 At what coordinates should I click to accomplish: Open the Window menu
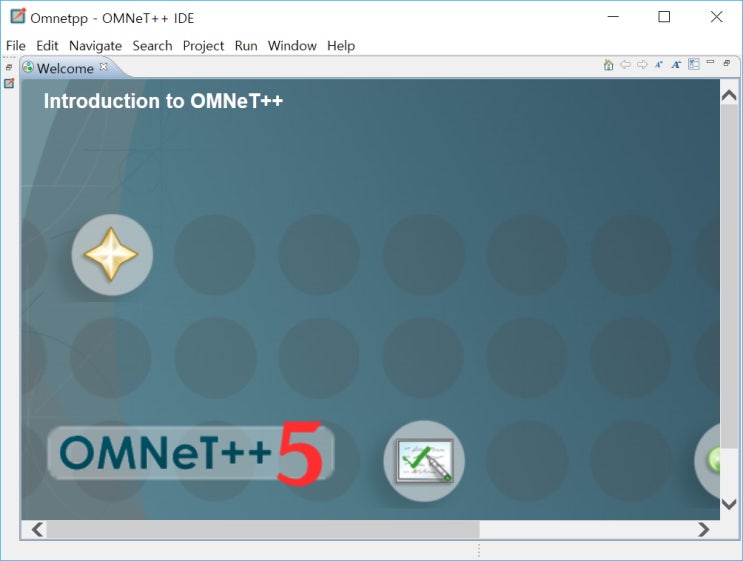[292, 45]
